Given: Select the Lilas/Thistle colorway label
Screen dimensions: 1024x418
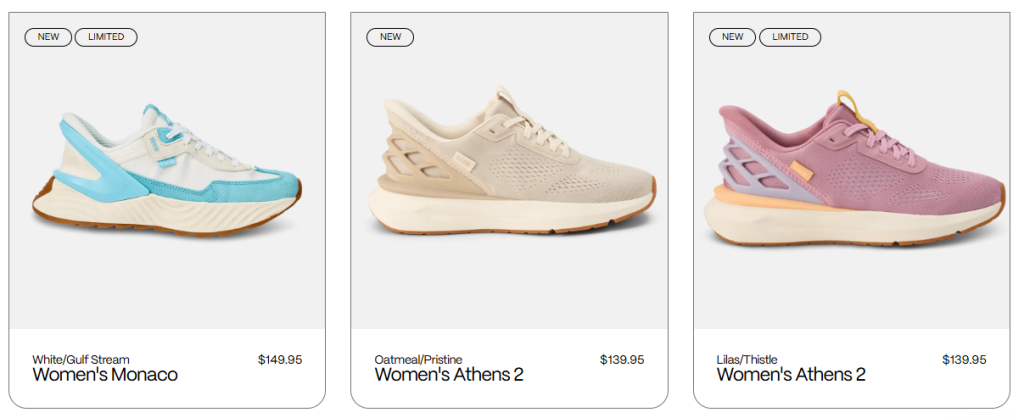Looking at the screenshot, I should 747,359.
